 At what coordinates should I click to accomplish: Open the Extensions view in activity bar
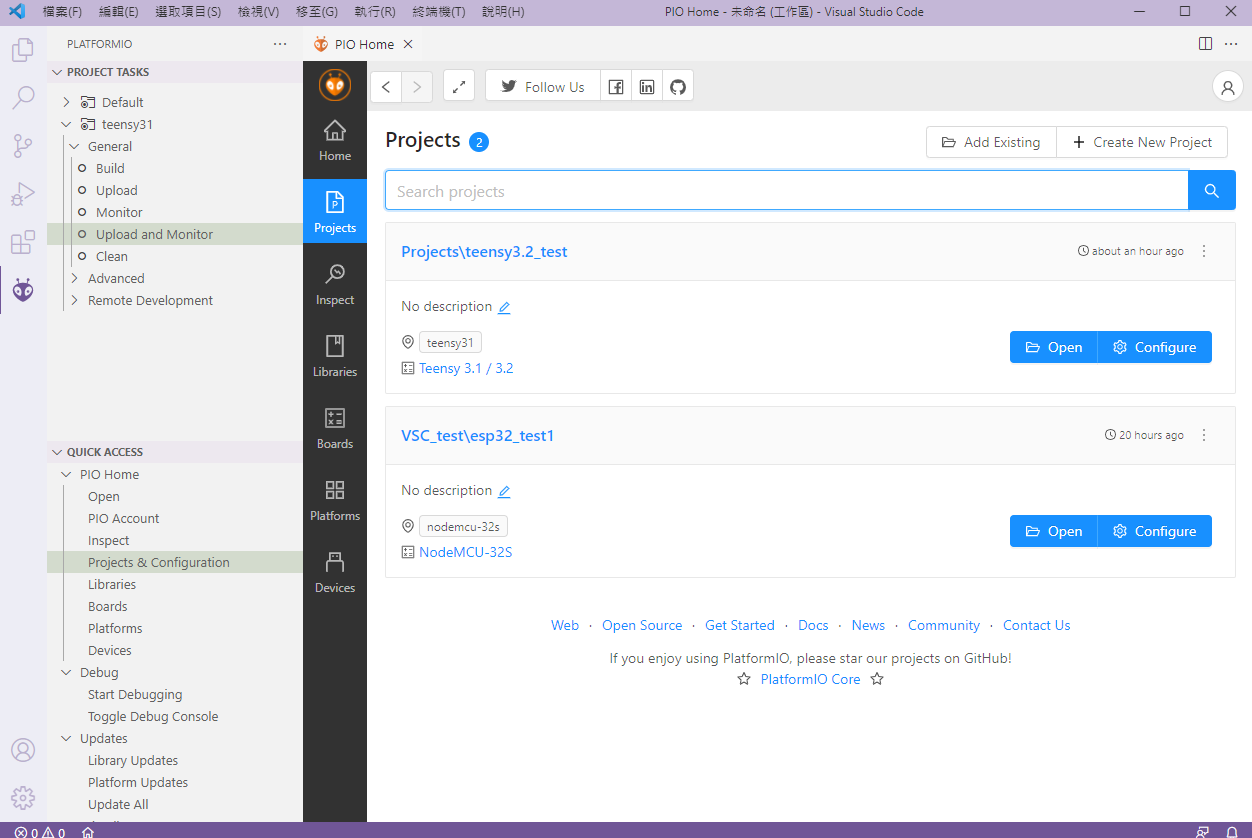click(23, 242)
